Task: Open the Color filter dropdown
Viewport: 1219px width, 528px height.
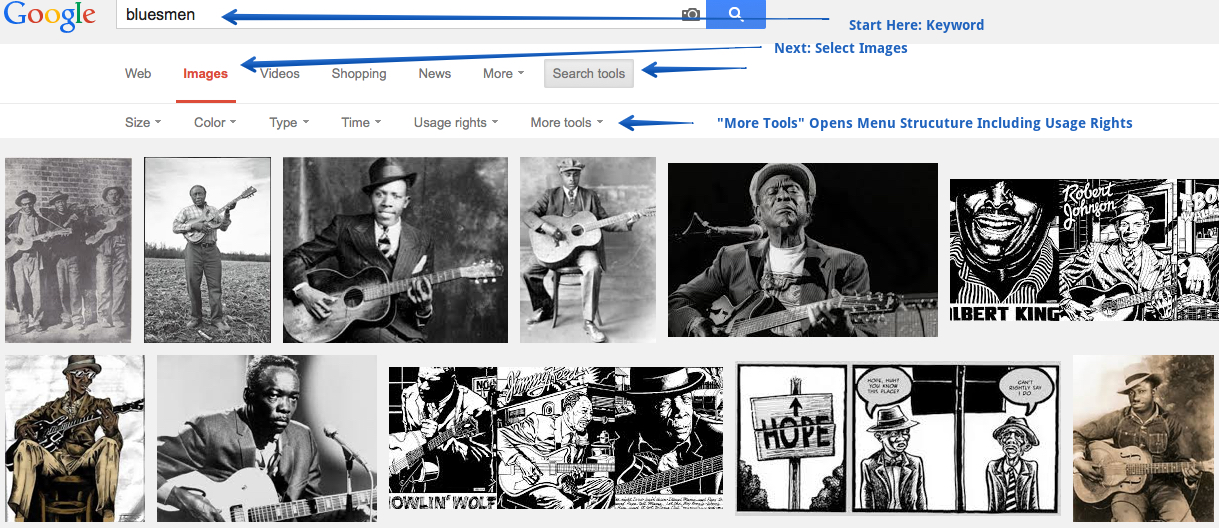Action: [215, 122]
